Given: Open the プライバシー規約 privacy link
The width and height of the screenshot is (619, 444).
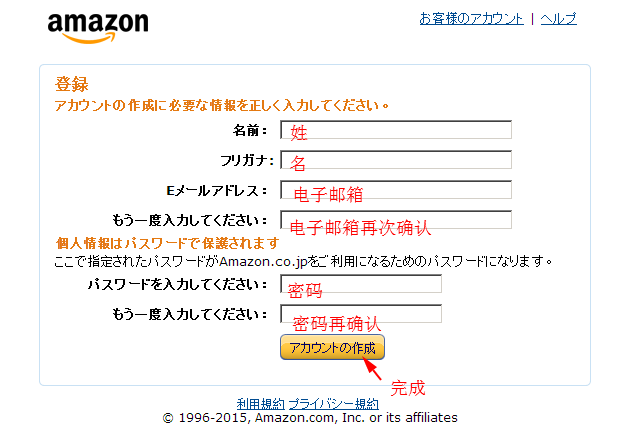Looking at the screenshot, I should (334, 403).
